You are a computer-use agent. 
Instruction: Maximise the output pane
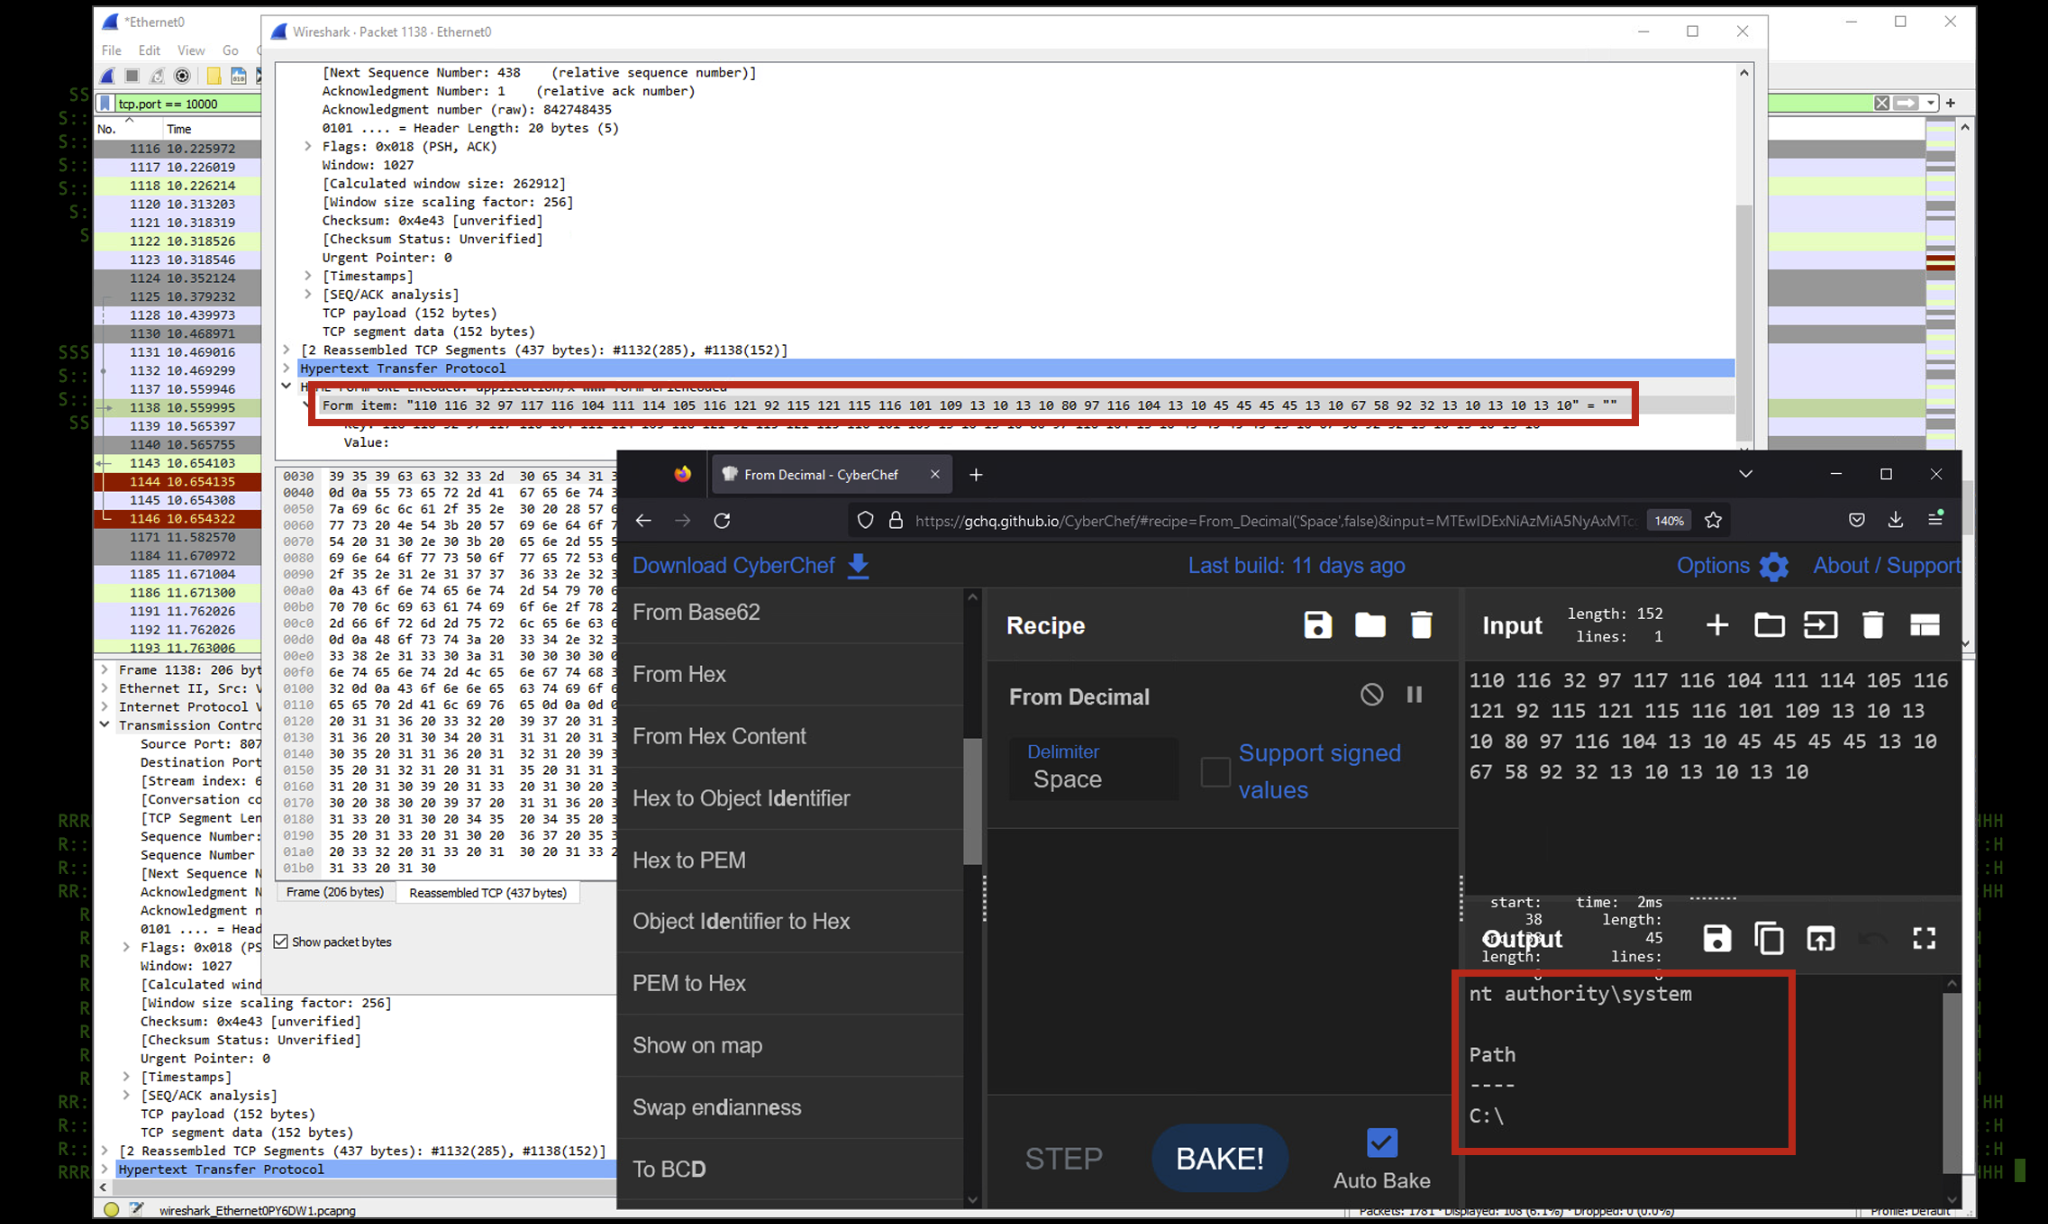pos(1923,938)
